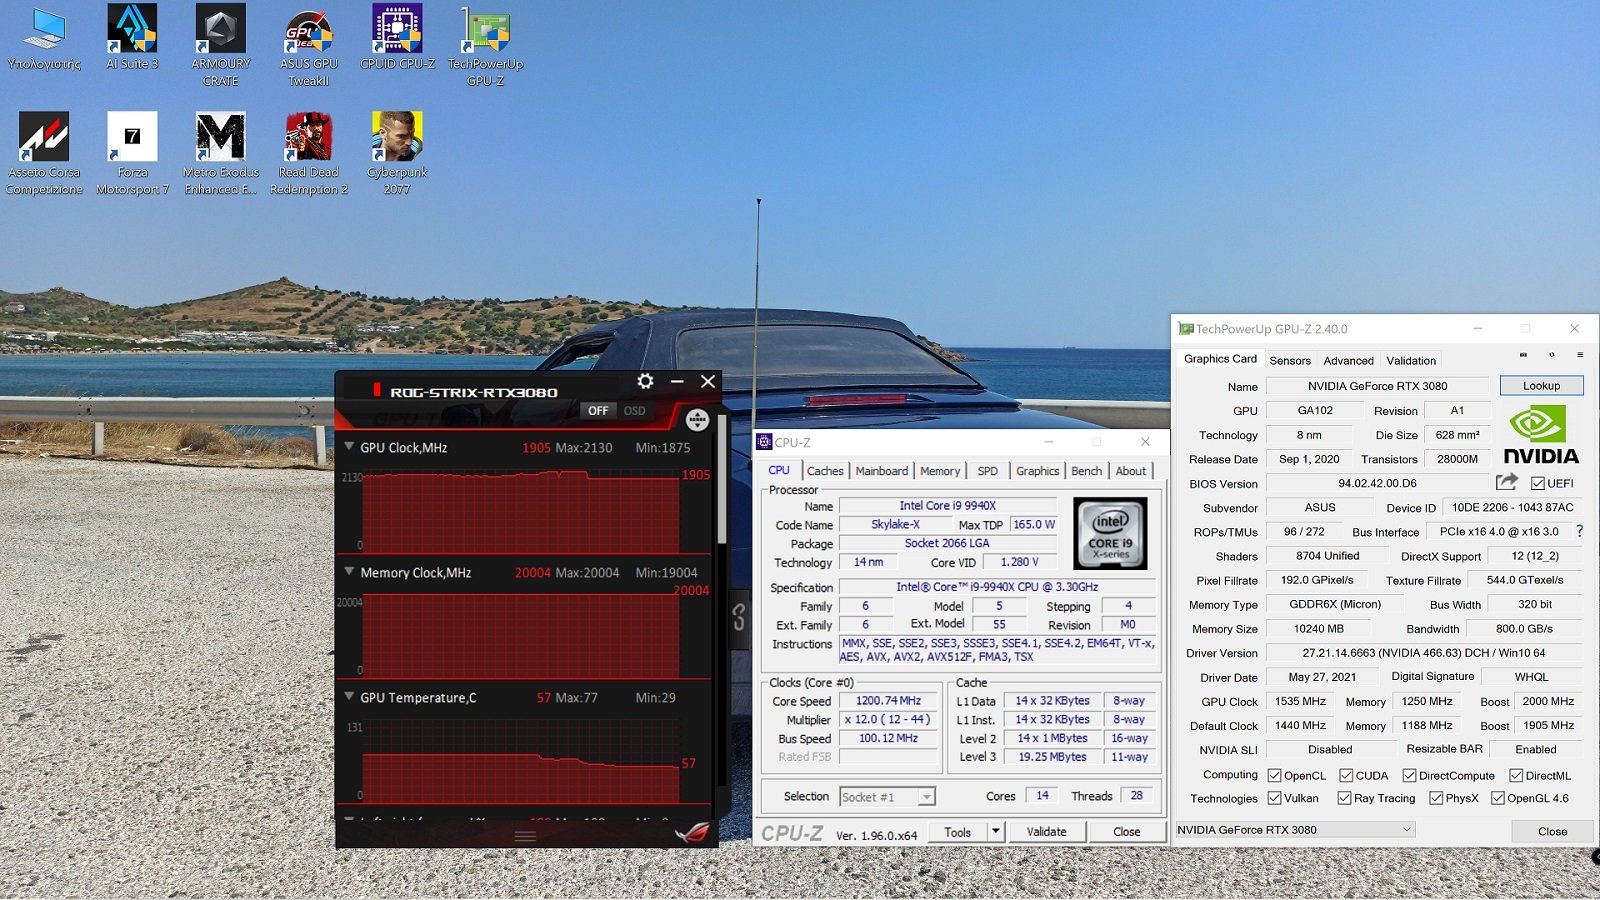Image resolution: width=1600 pixels, height=900 pixels.
Task: Collapse the GPU Temperature graph section
Action: coord(349,697)
